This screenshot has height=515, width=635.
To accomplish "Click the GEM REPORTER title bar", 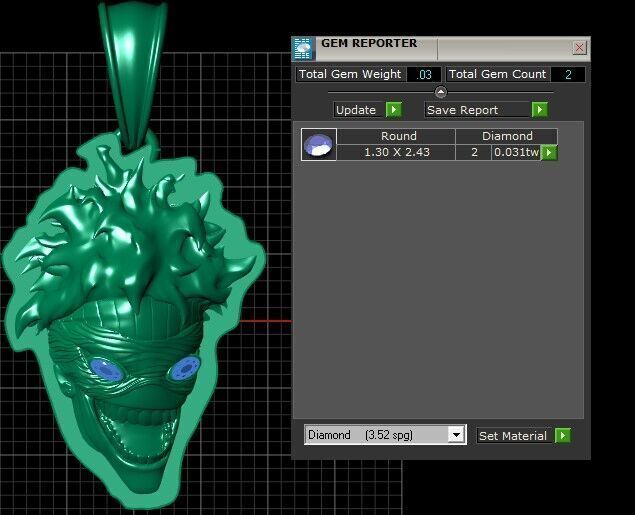I will click(x=443, y=49).
